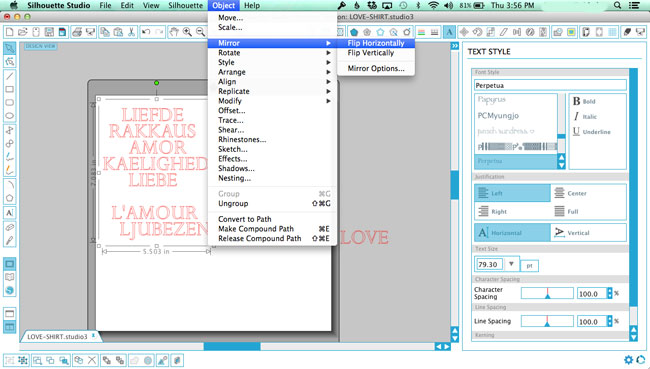The width and height of the screenshot is (650, 369).
Task: Adjust Character Spacing stepper arrows
Action: (x=609, y=294)
